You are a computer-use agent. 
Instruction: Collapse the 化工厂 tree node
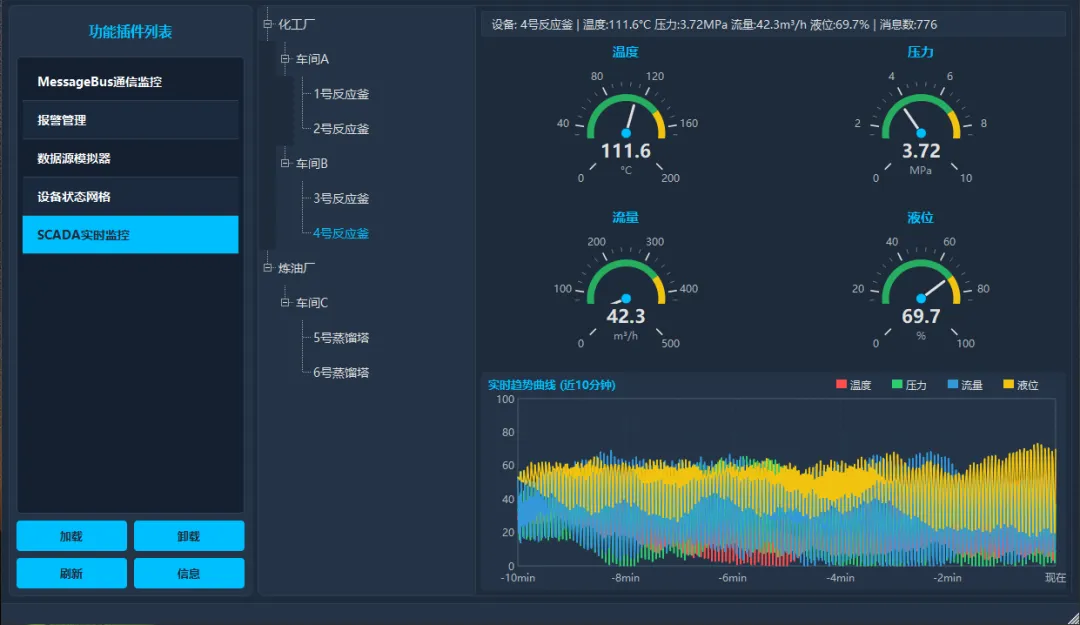click(268, 24)
